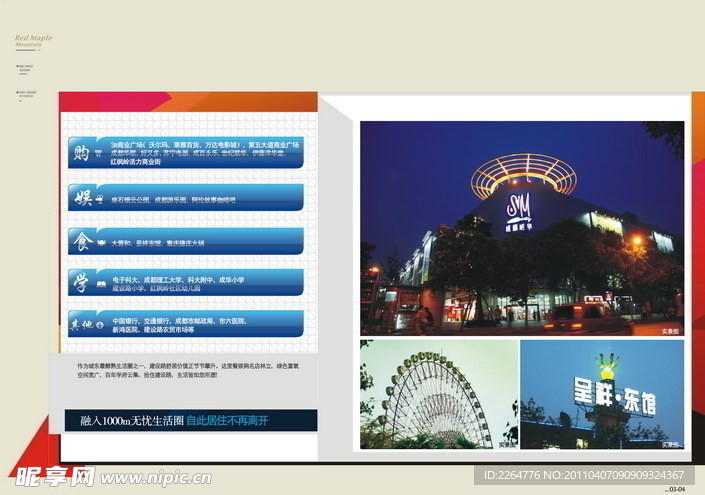Click the glowing ring atop SM building
This screenshot has width=705, height=495.
pyautogui.click(x=523, y=175)
